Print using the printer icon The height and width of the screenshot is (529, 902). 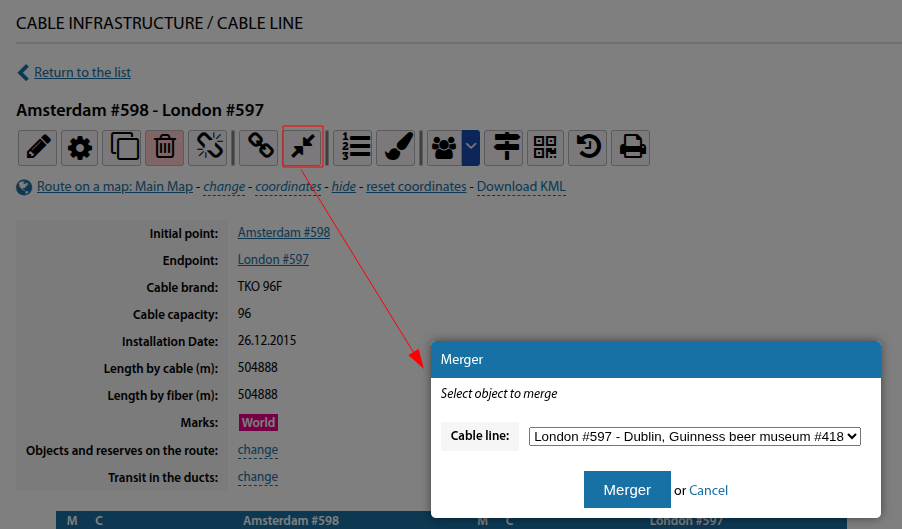[x=631, y=147]
